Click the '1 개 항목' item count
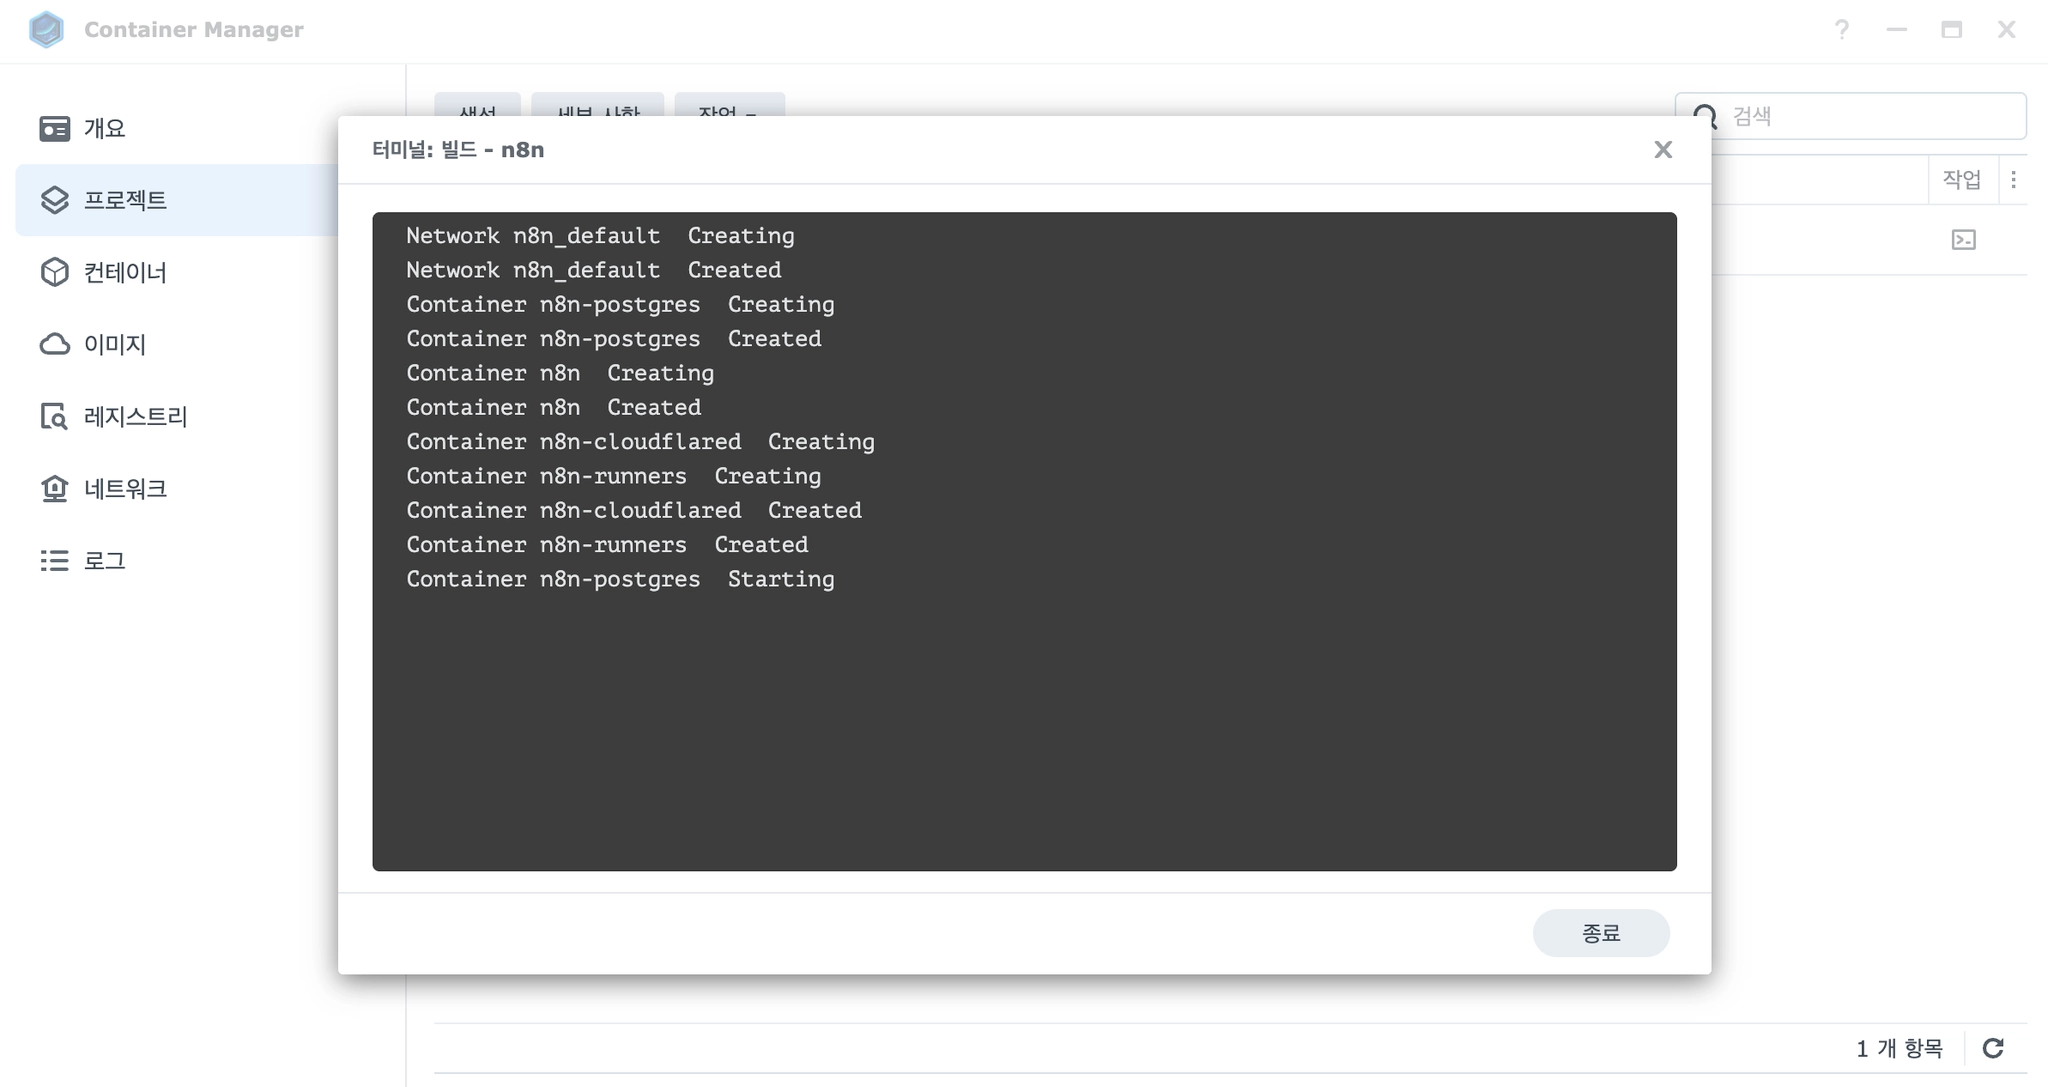Screen dimensions: 2048x1087 (1899, 1048)
